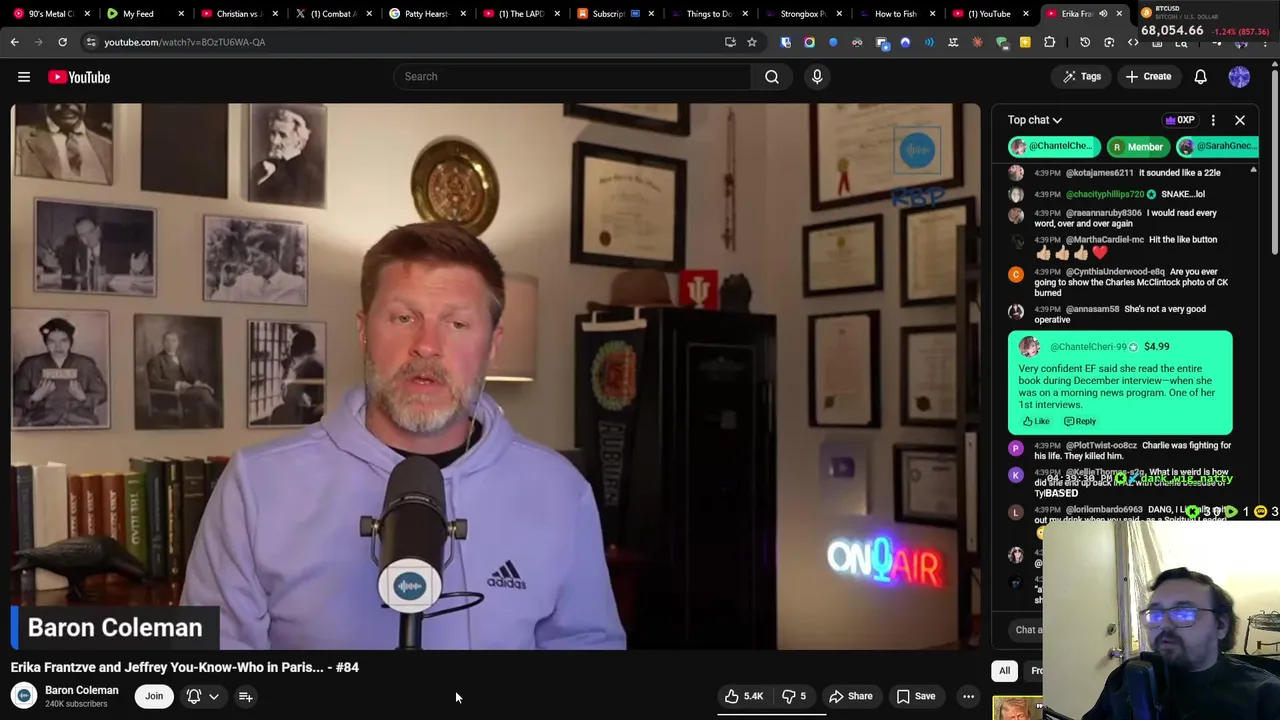
Task: Focus the YouTube Search field
Action: [571, 77]
